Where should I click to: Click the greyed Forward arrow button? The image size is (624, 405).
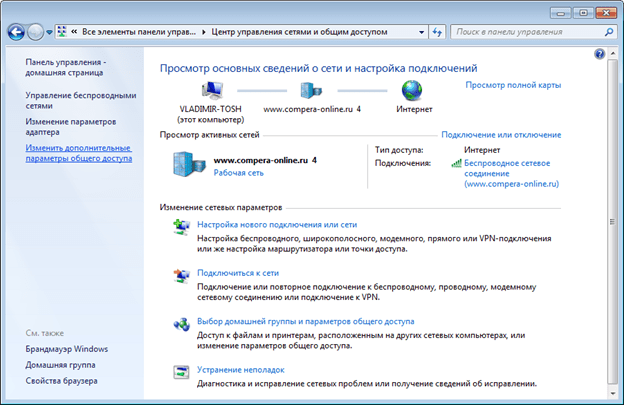tap(35, 32)
